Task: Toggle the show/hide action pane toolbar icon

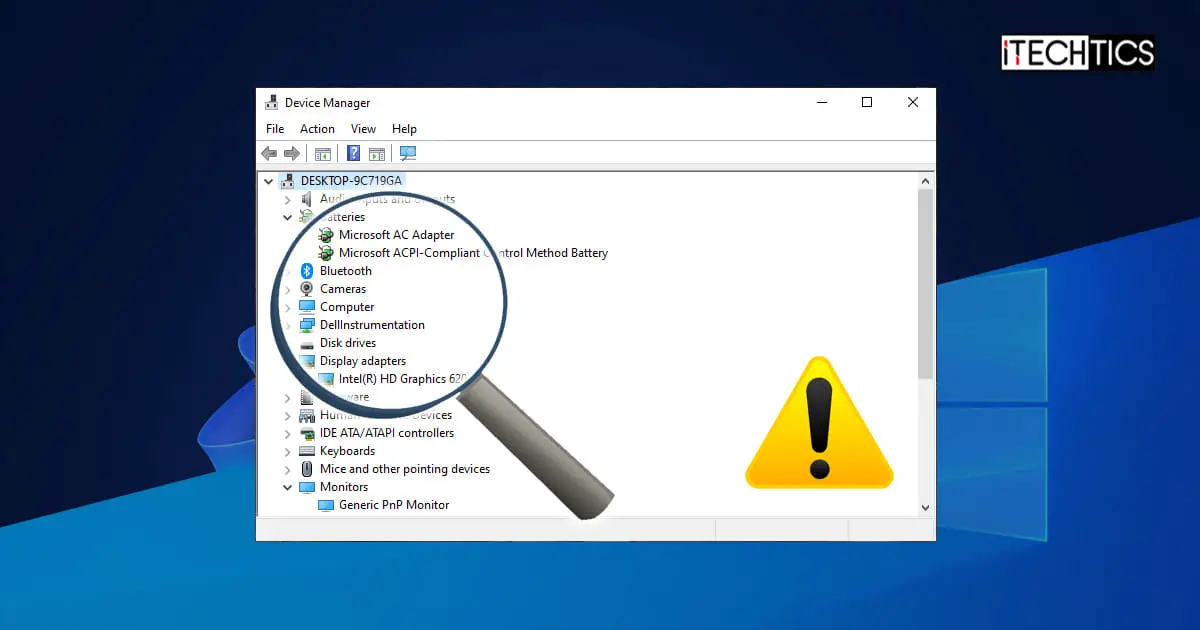Action: coord(377,154)
